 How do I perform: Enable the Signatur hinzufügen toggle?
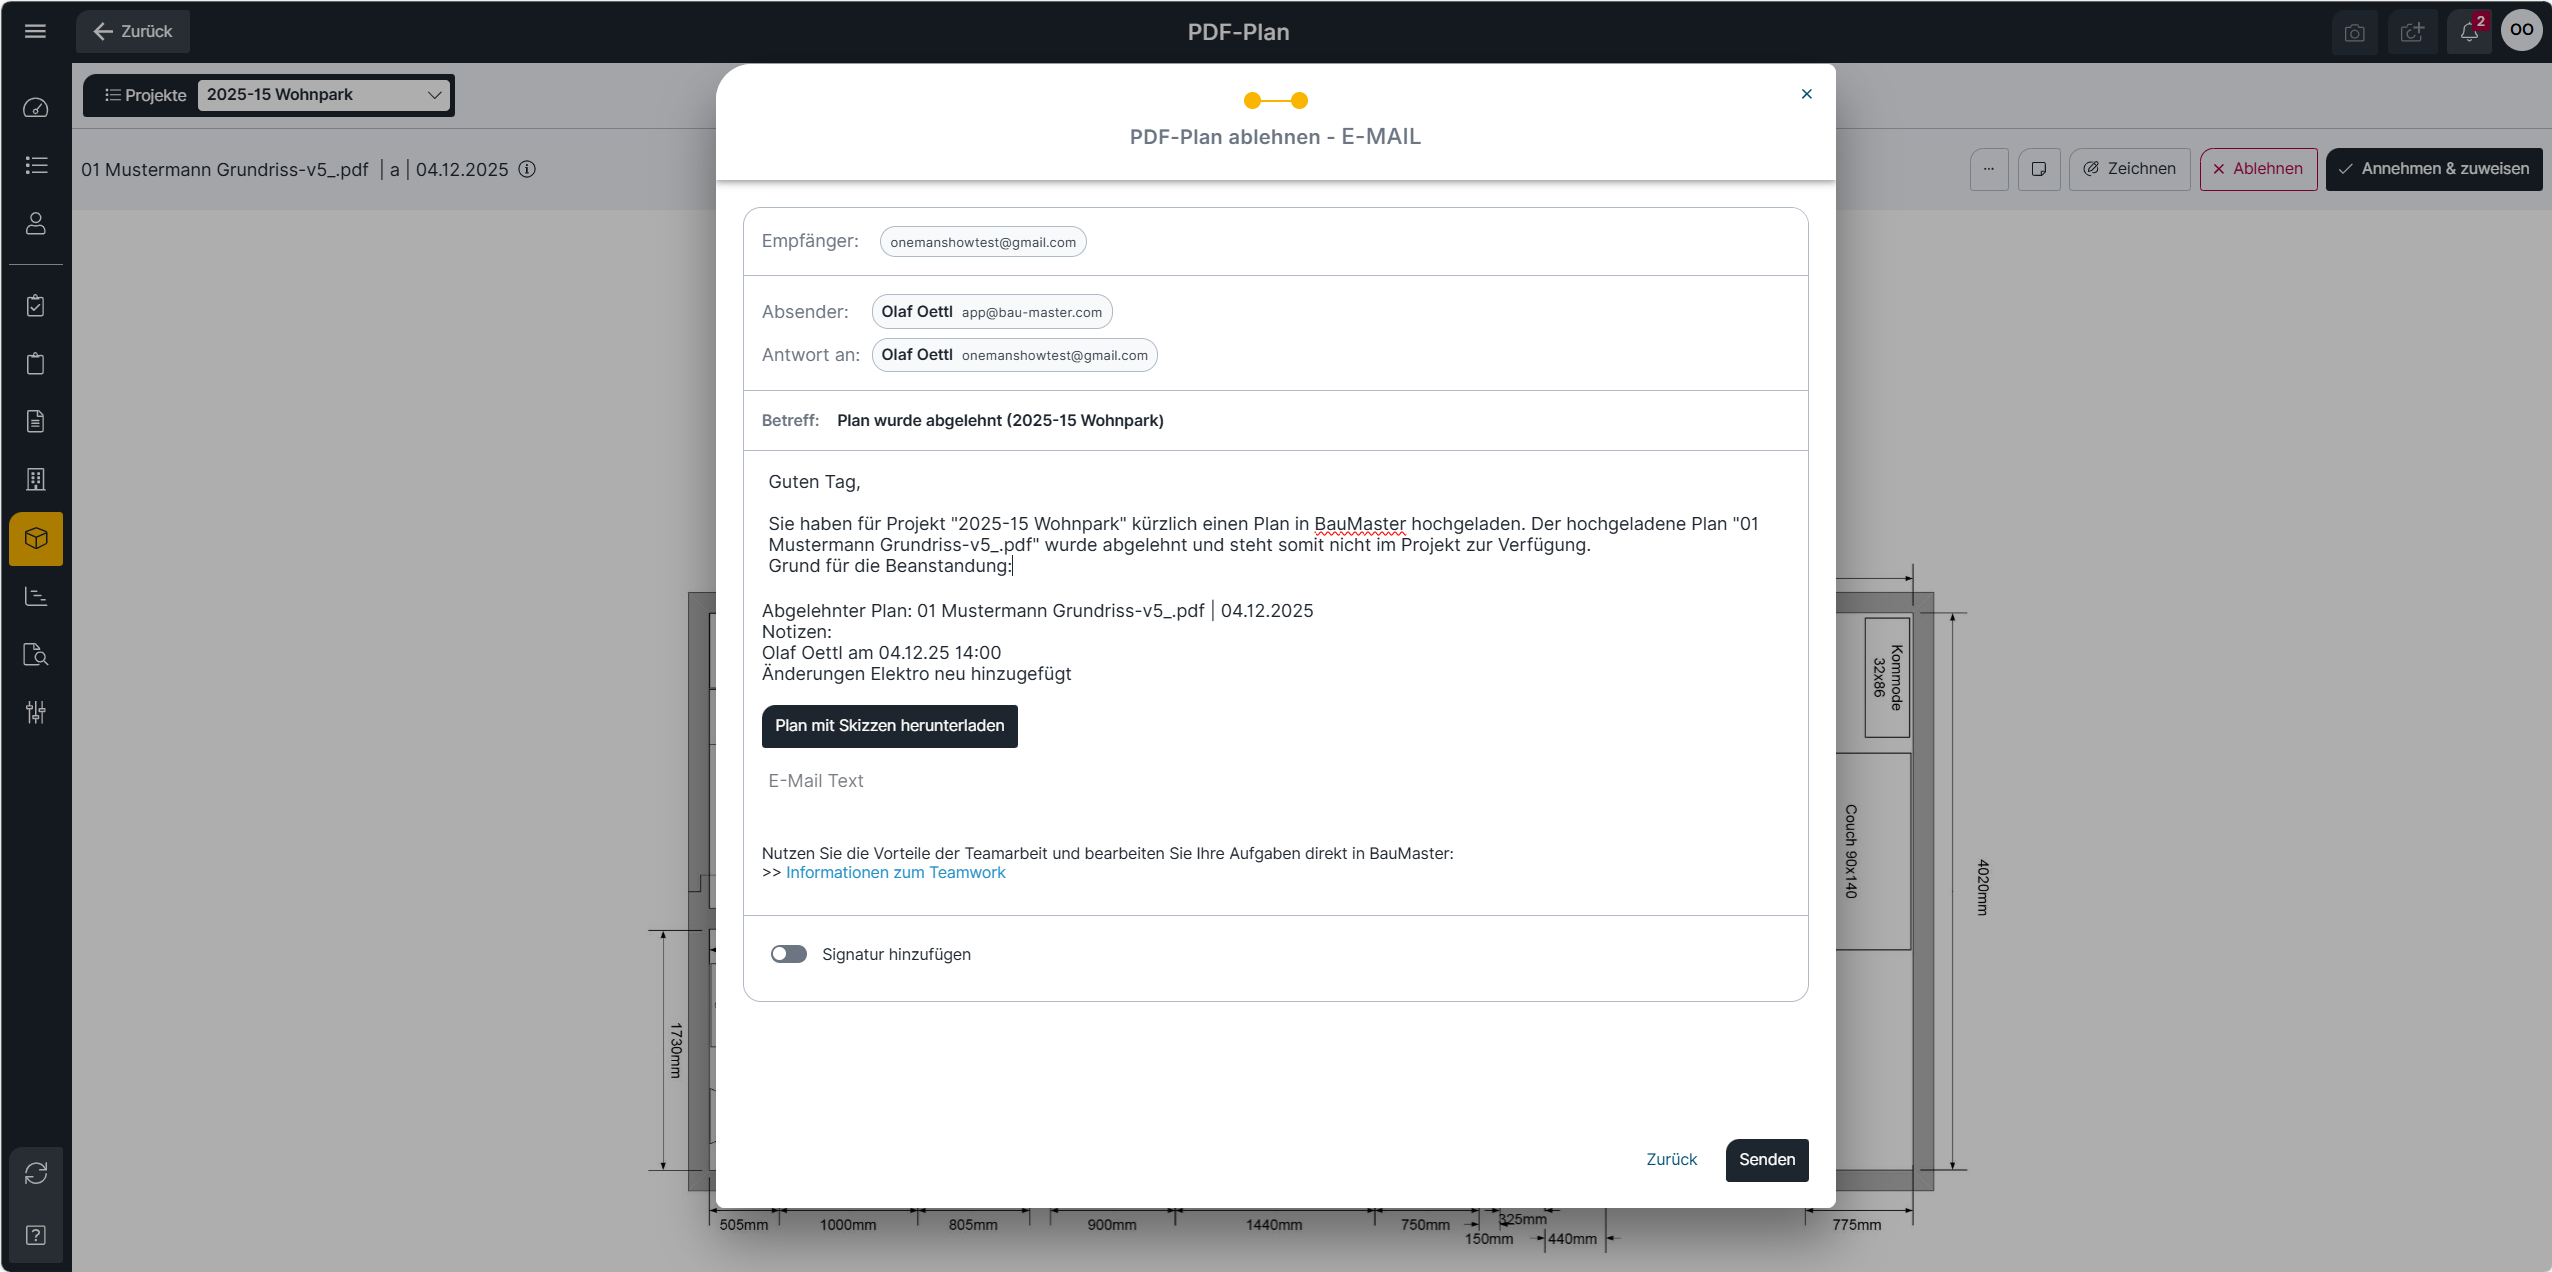pyautogui.click(x=789, y=954)
